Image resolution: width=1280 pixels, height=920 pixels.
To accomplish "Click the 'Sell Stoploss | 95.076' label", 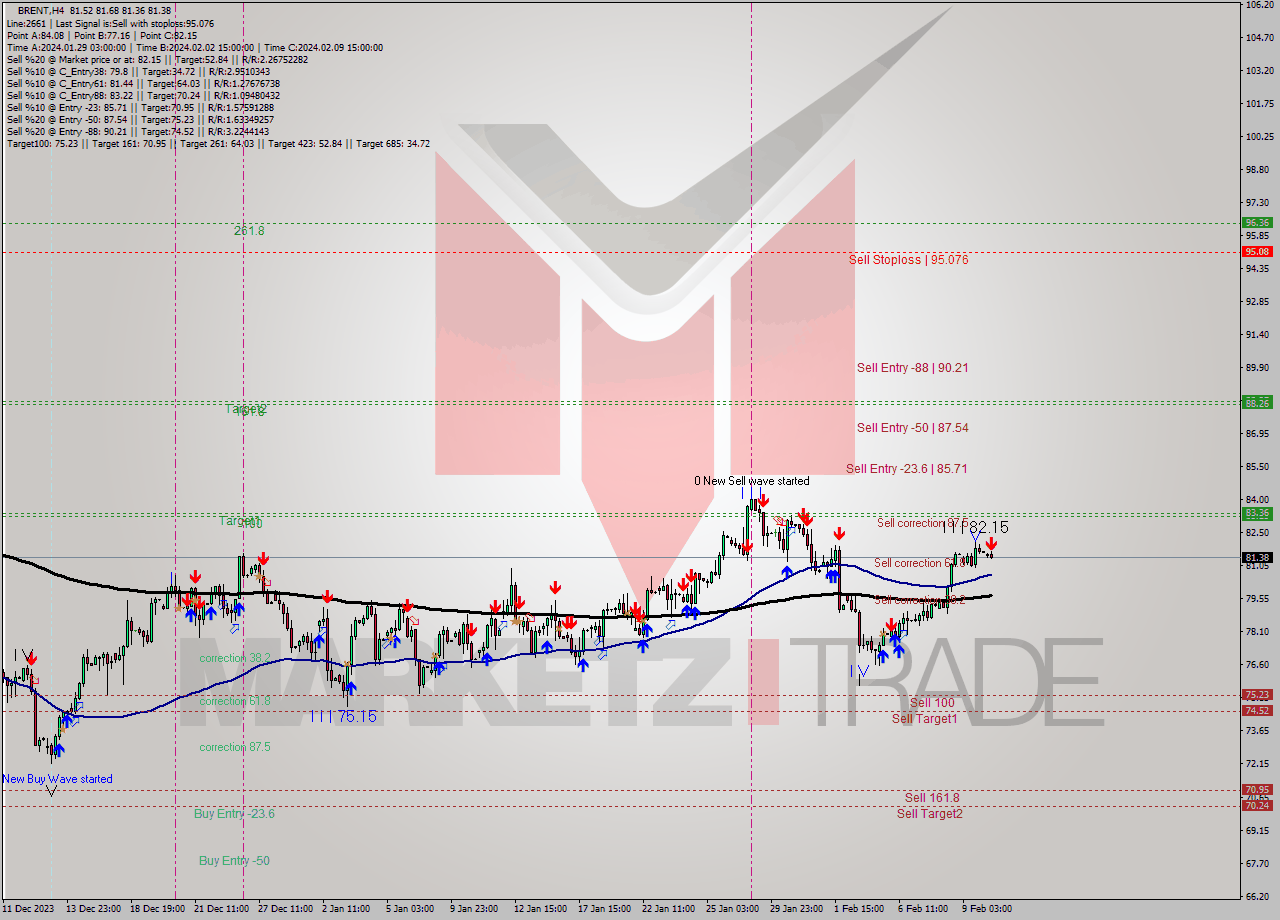I will [908, 260].
